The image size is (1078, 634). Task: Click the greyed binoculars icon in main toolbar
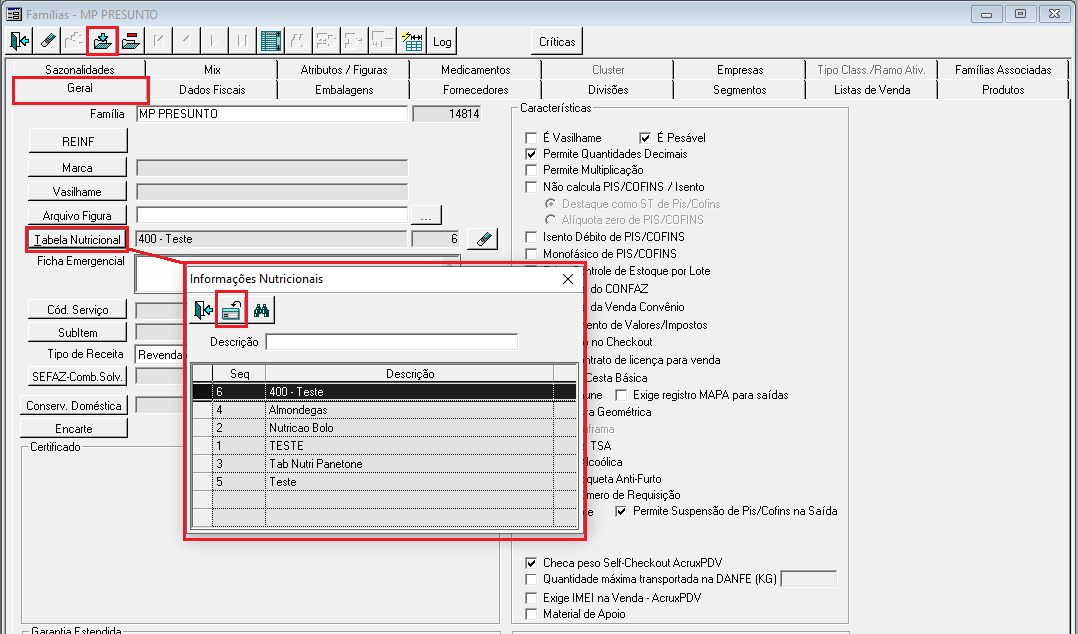point(298,41)
